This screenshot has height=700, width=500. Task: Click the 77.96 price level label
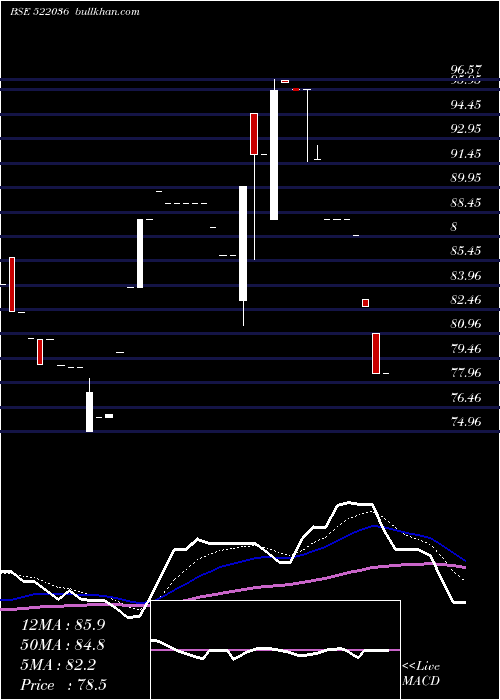tap(466, 373)
